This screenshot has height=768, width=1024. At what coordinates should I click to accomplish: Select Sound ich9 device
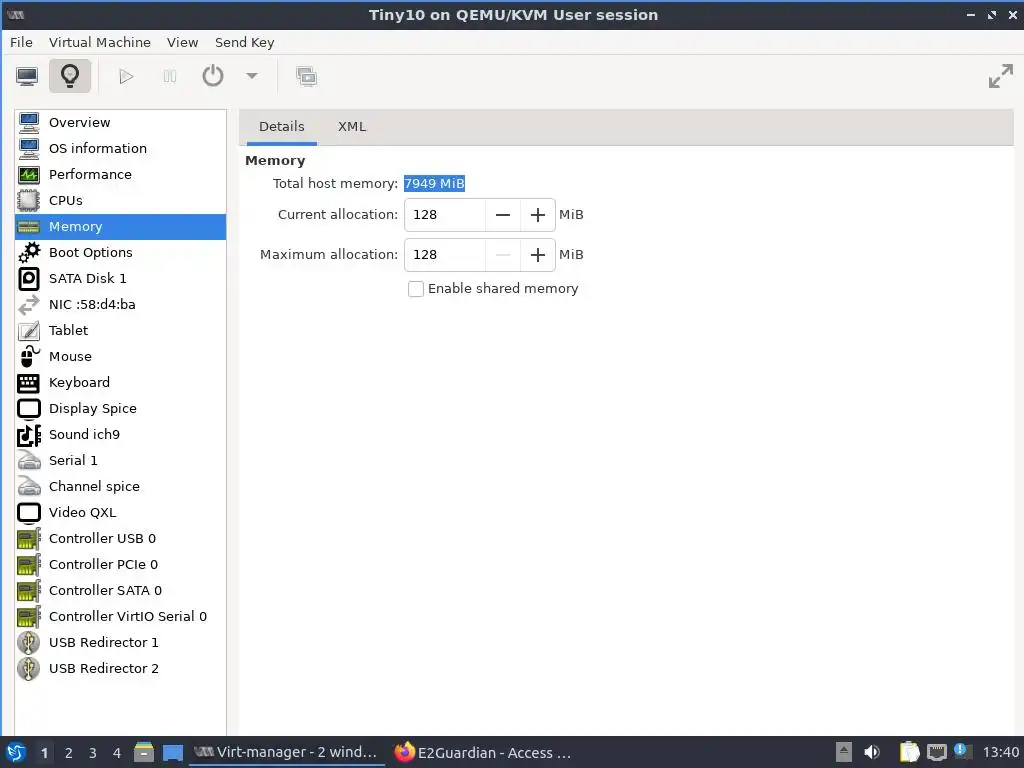tap(120, 434)
